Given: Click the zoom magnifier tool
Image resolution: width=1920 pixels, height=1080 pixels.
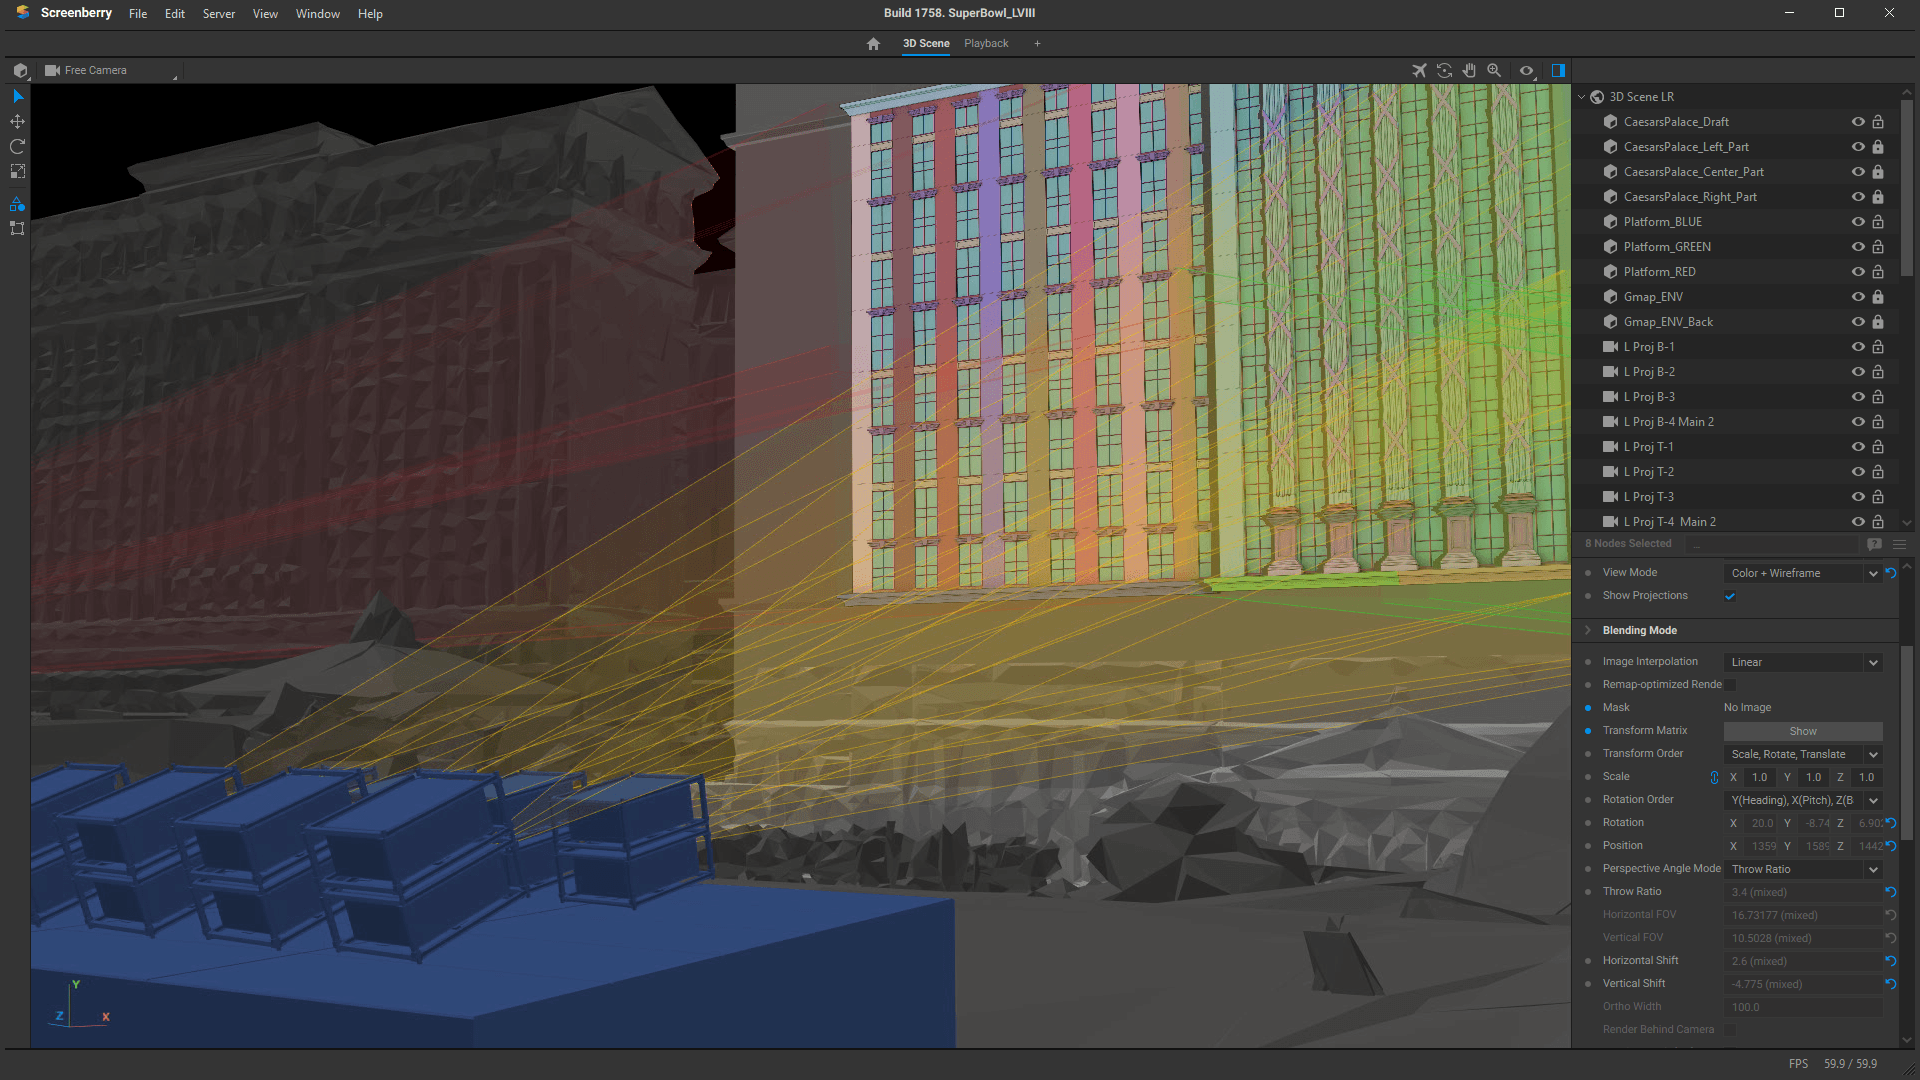Looking at the screenshot, I should click(x=1494, y=70).
